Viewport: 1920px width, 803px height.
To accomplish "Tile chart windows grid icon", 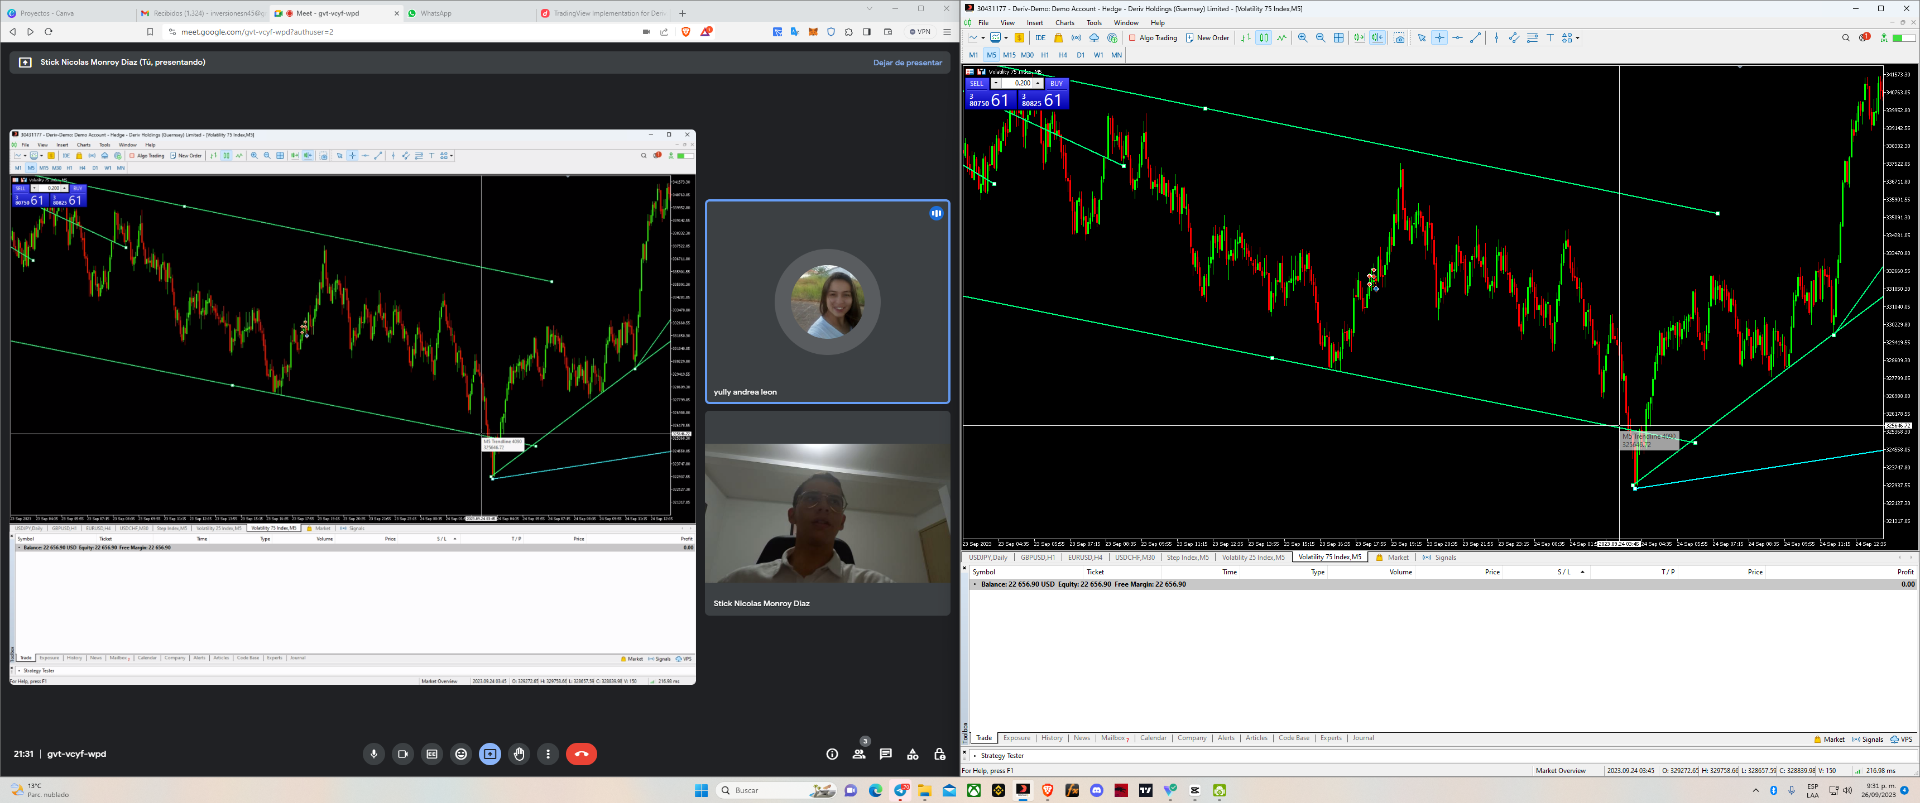I will click(x=1338, y=38).
